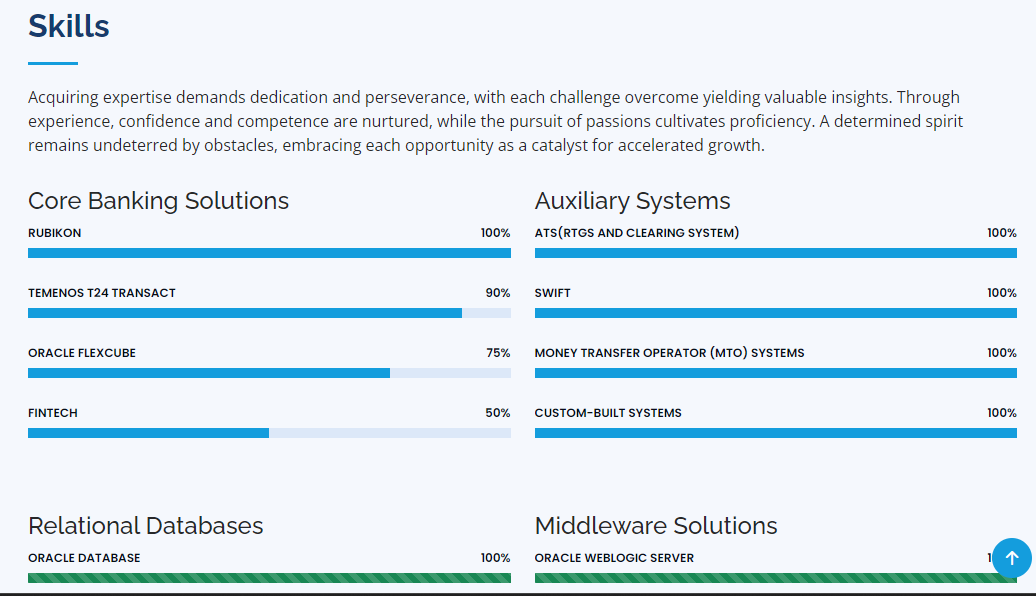Click the Oracle WebLogic Server striped progress bar
Screen dimensions: 1036x596
(760, 578)
